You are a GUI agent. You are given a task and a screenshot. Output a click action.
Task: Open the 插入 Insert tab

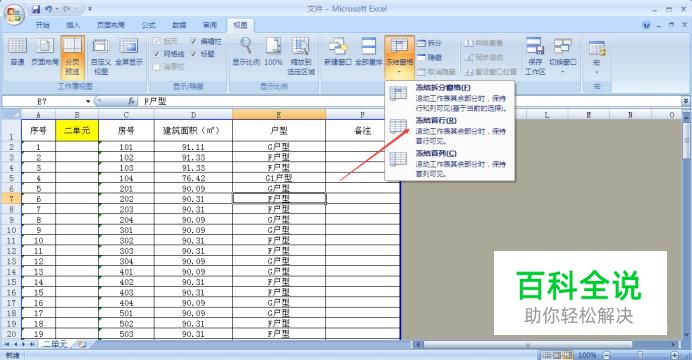coord(73,25)
